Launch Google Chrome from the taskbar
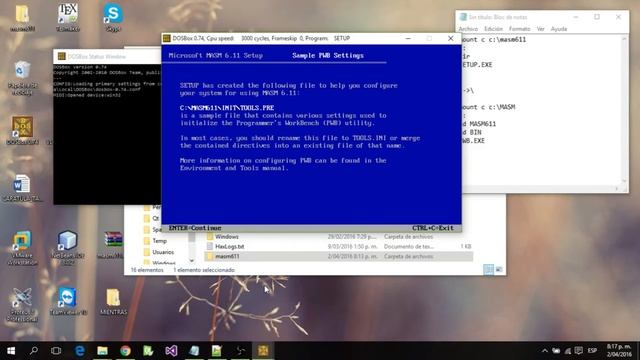 tap(125, 351)
